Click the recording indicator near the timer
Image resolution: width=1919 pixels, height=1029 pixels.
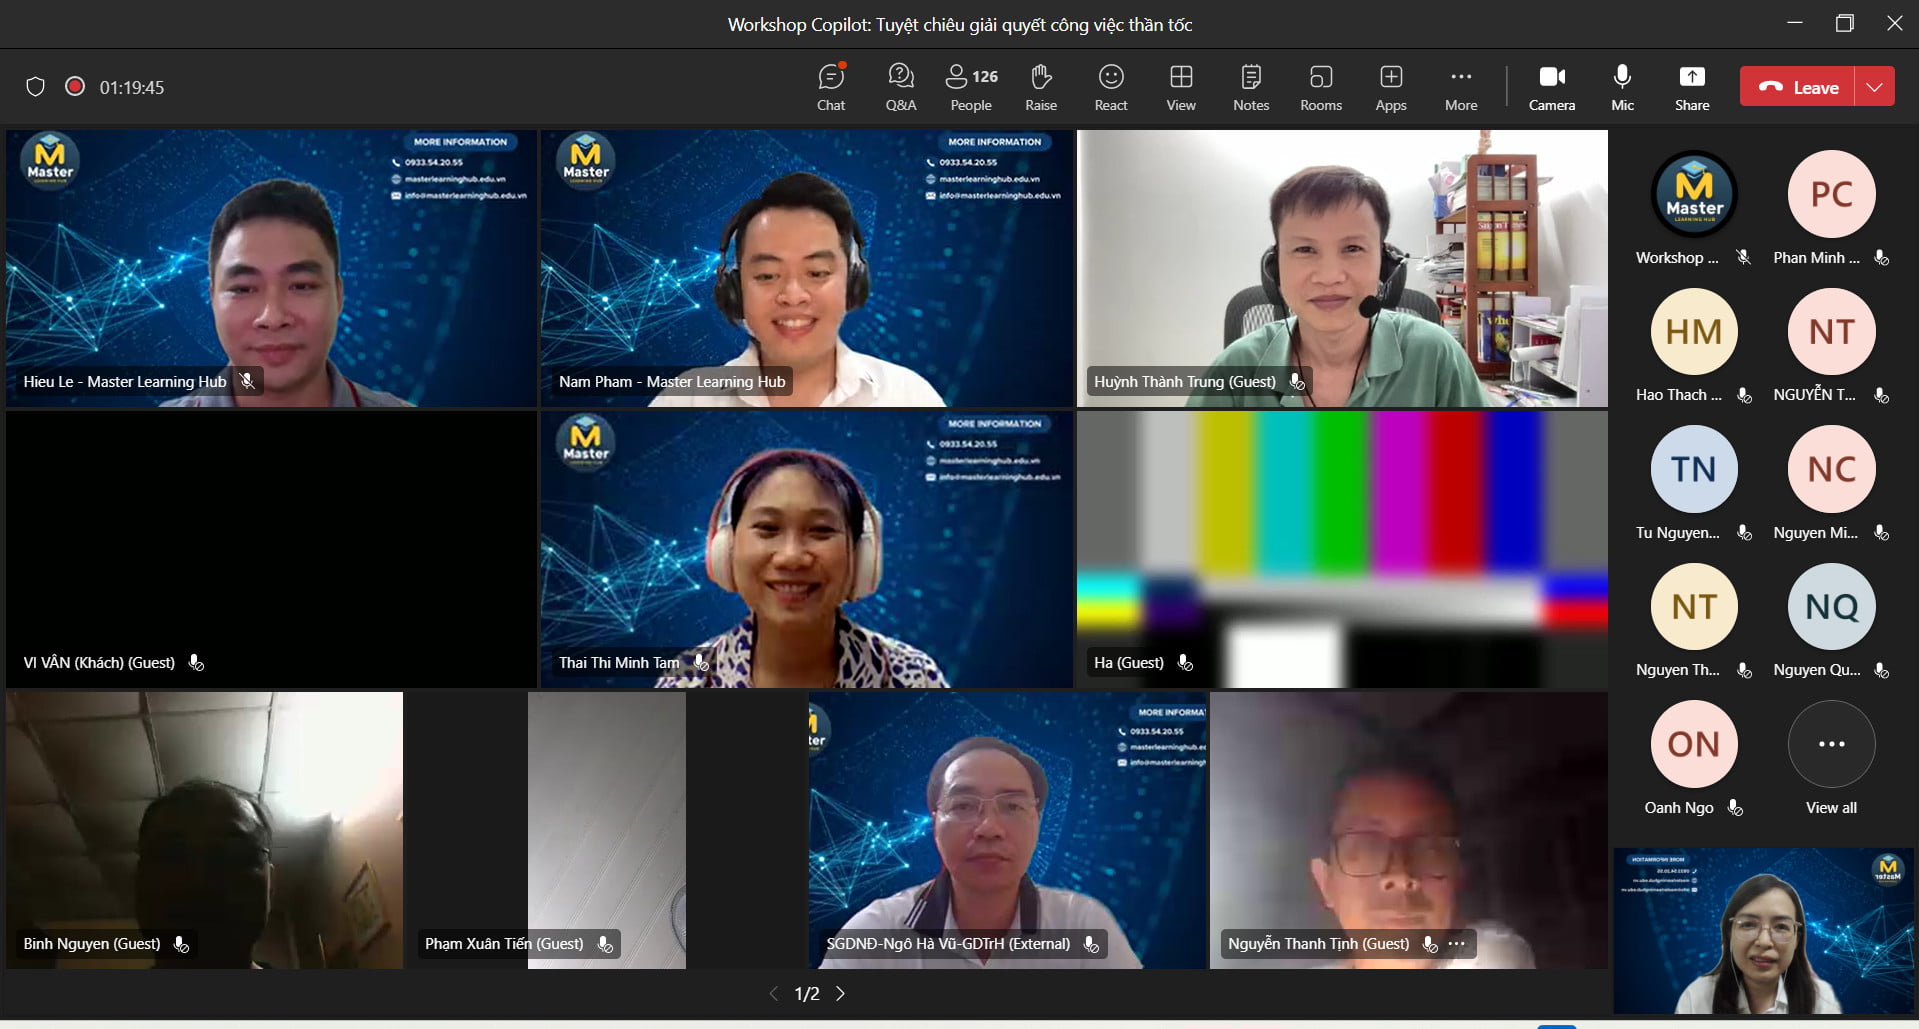pos(75,87)
